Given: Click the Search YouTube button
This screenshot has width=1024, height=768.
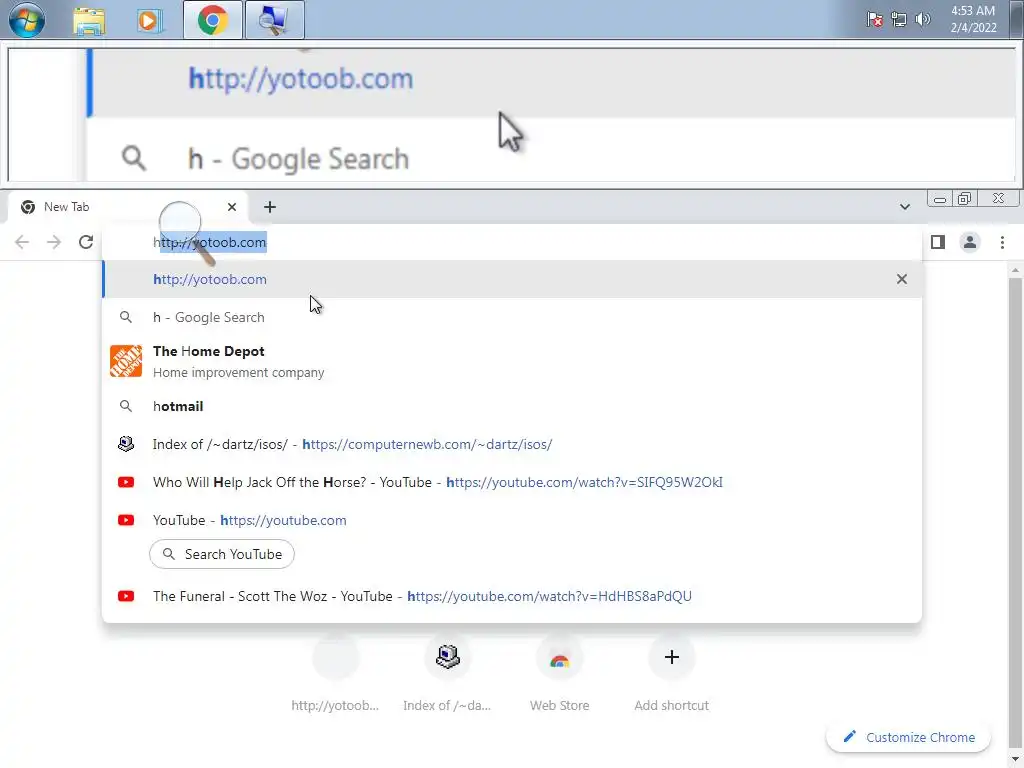Looking at the screenshot, I should tap(222, 554).
